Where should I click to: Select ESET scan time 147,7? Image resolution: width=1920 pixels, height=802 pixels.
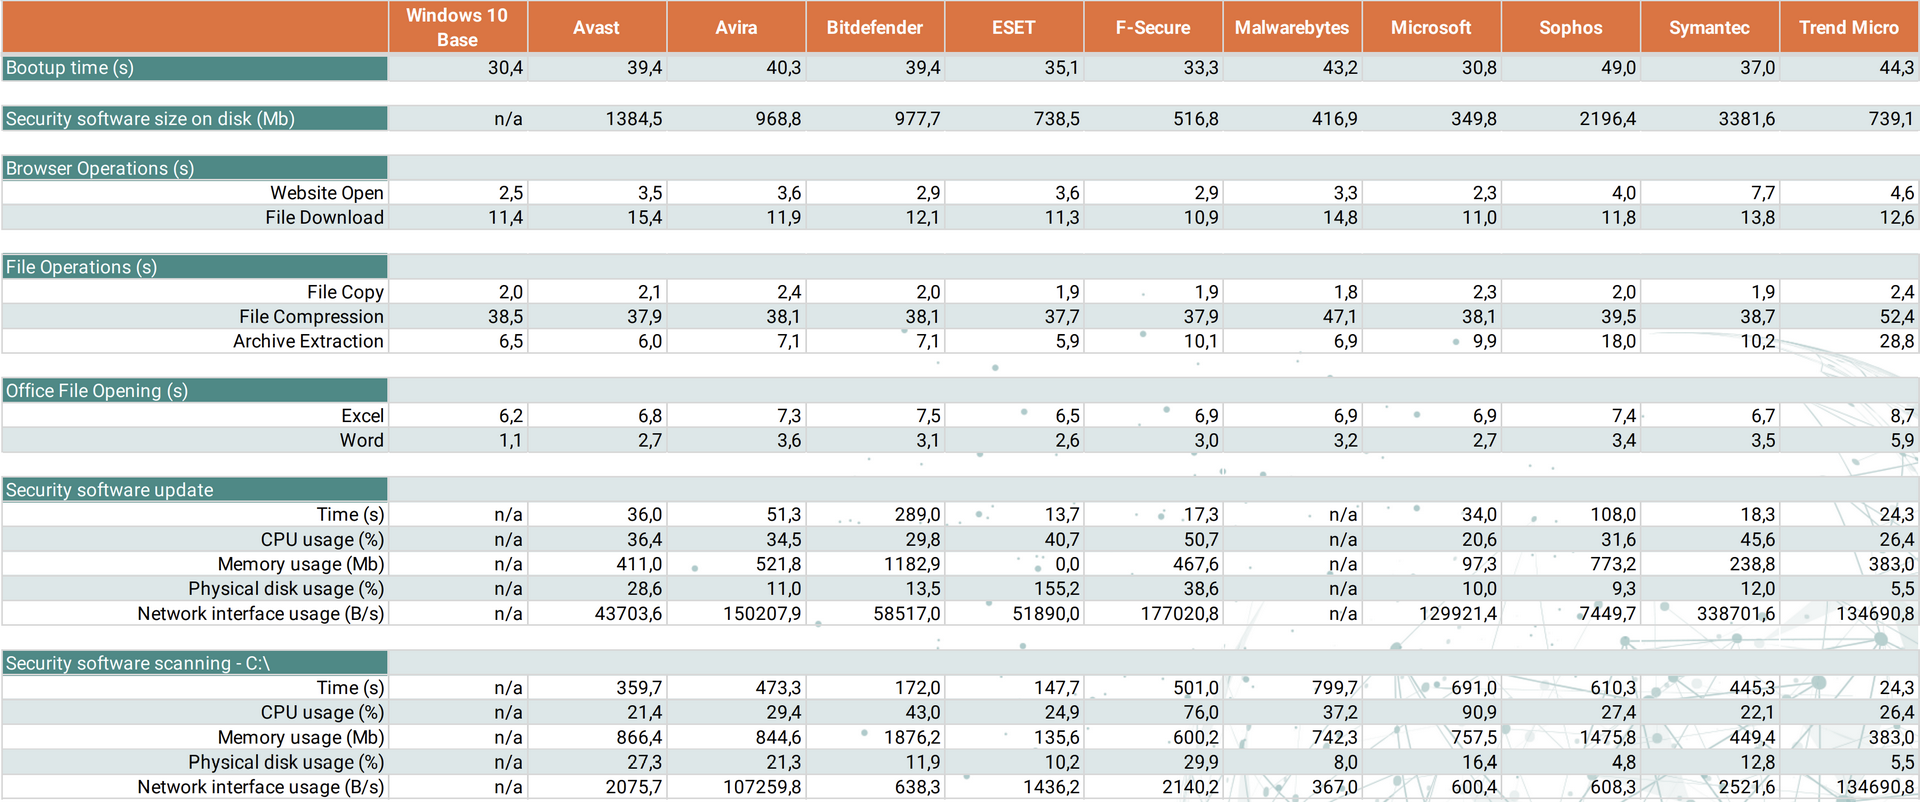[x=1057, y=687]
